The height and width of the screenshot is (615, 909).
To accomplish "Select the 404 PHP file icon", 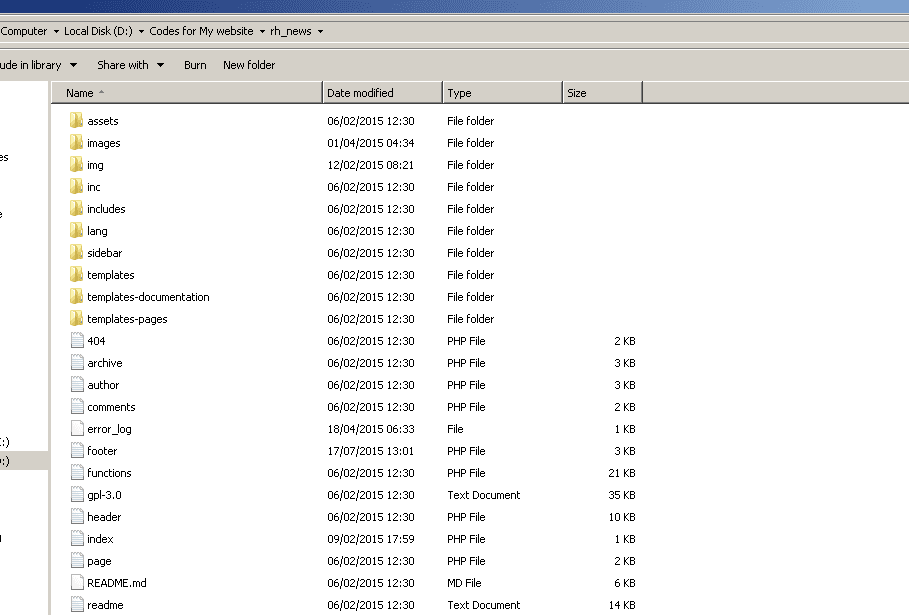I will [x=77, y=341].
